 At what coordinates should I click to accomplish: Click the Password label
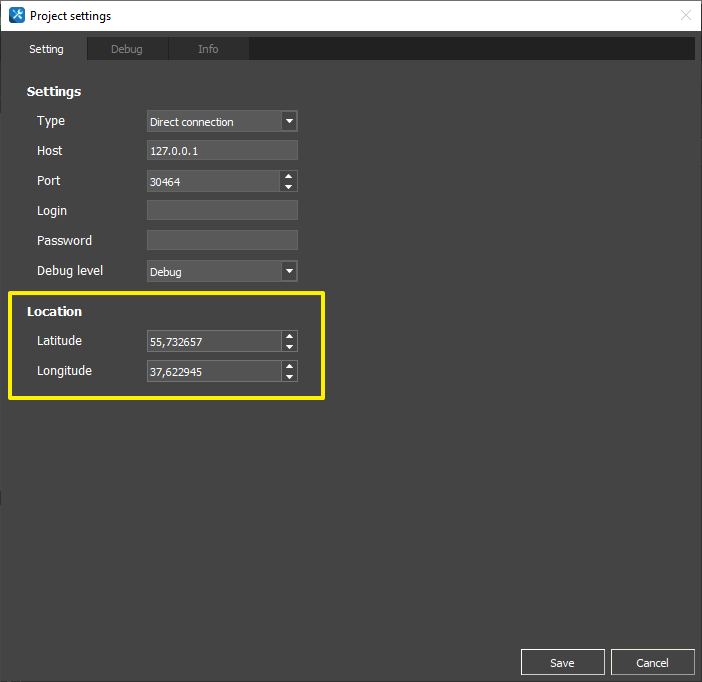pos(64,240)
